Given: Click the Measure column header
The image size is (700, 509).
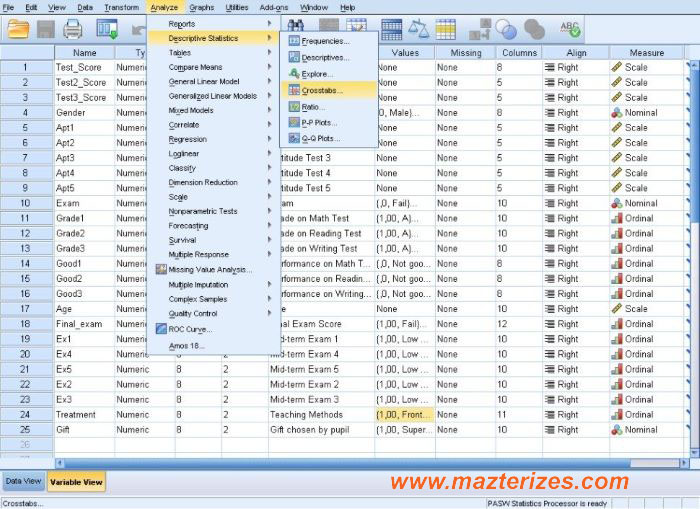Looking at the screenshot, I should [x=647, y=53].
